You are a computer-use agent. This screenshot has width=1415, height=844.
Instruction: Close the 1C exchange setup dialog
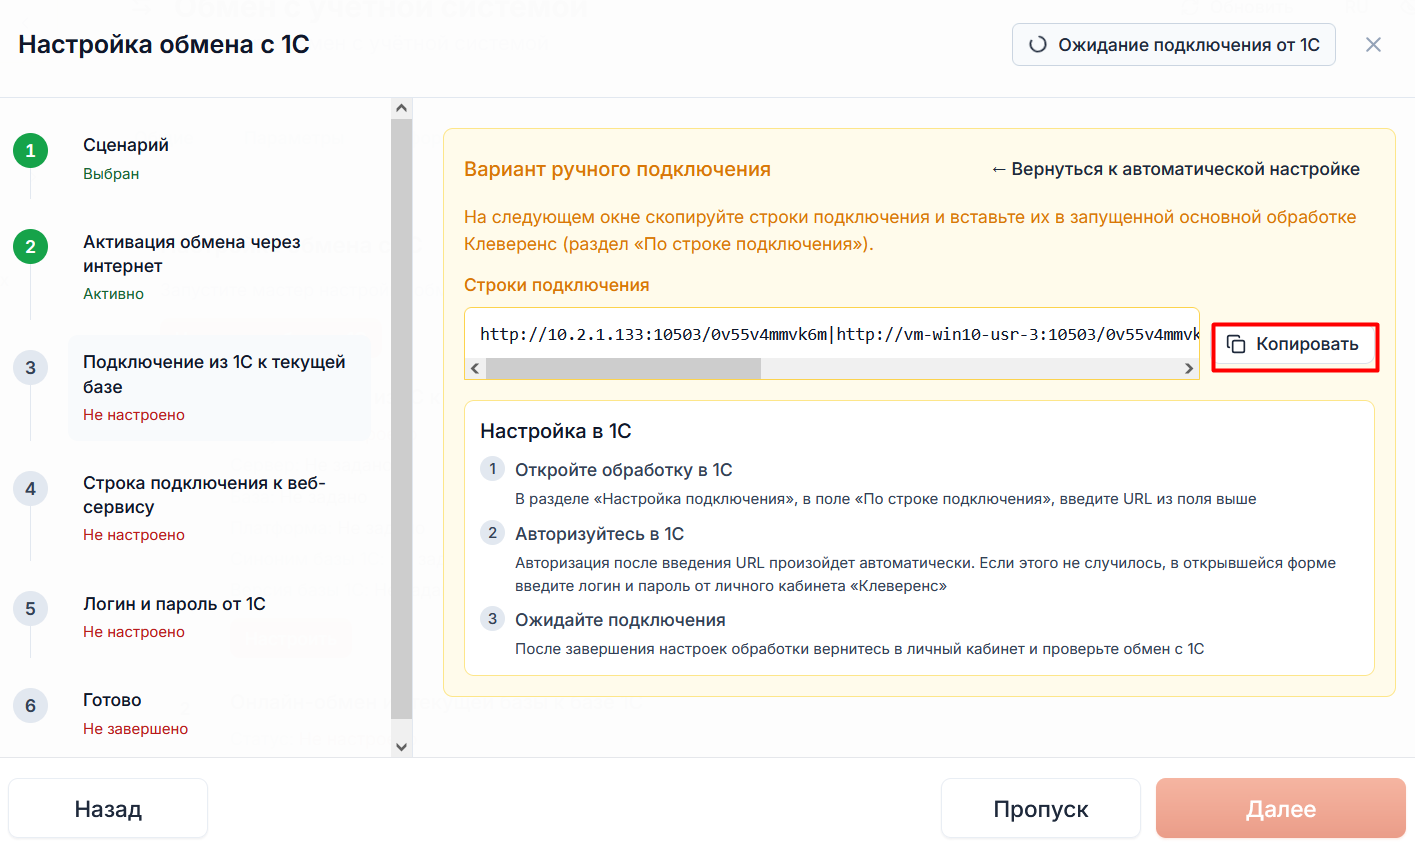point(1373,45)
